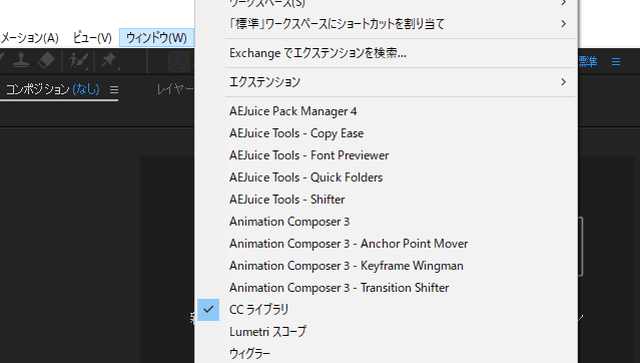Open the コンポジション panel menu icon

[114, 89]
